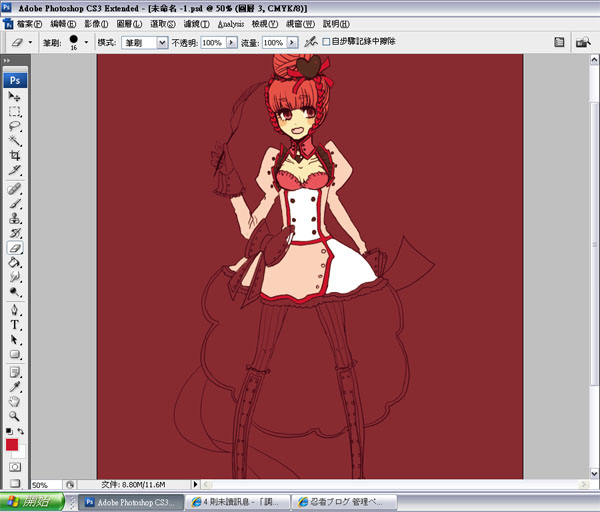
Task: Select the History Brush tool
Action: point(15,233)
